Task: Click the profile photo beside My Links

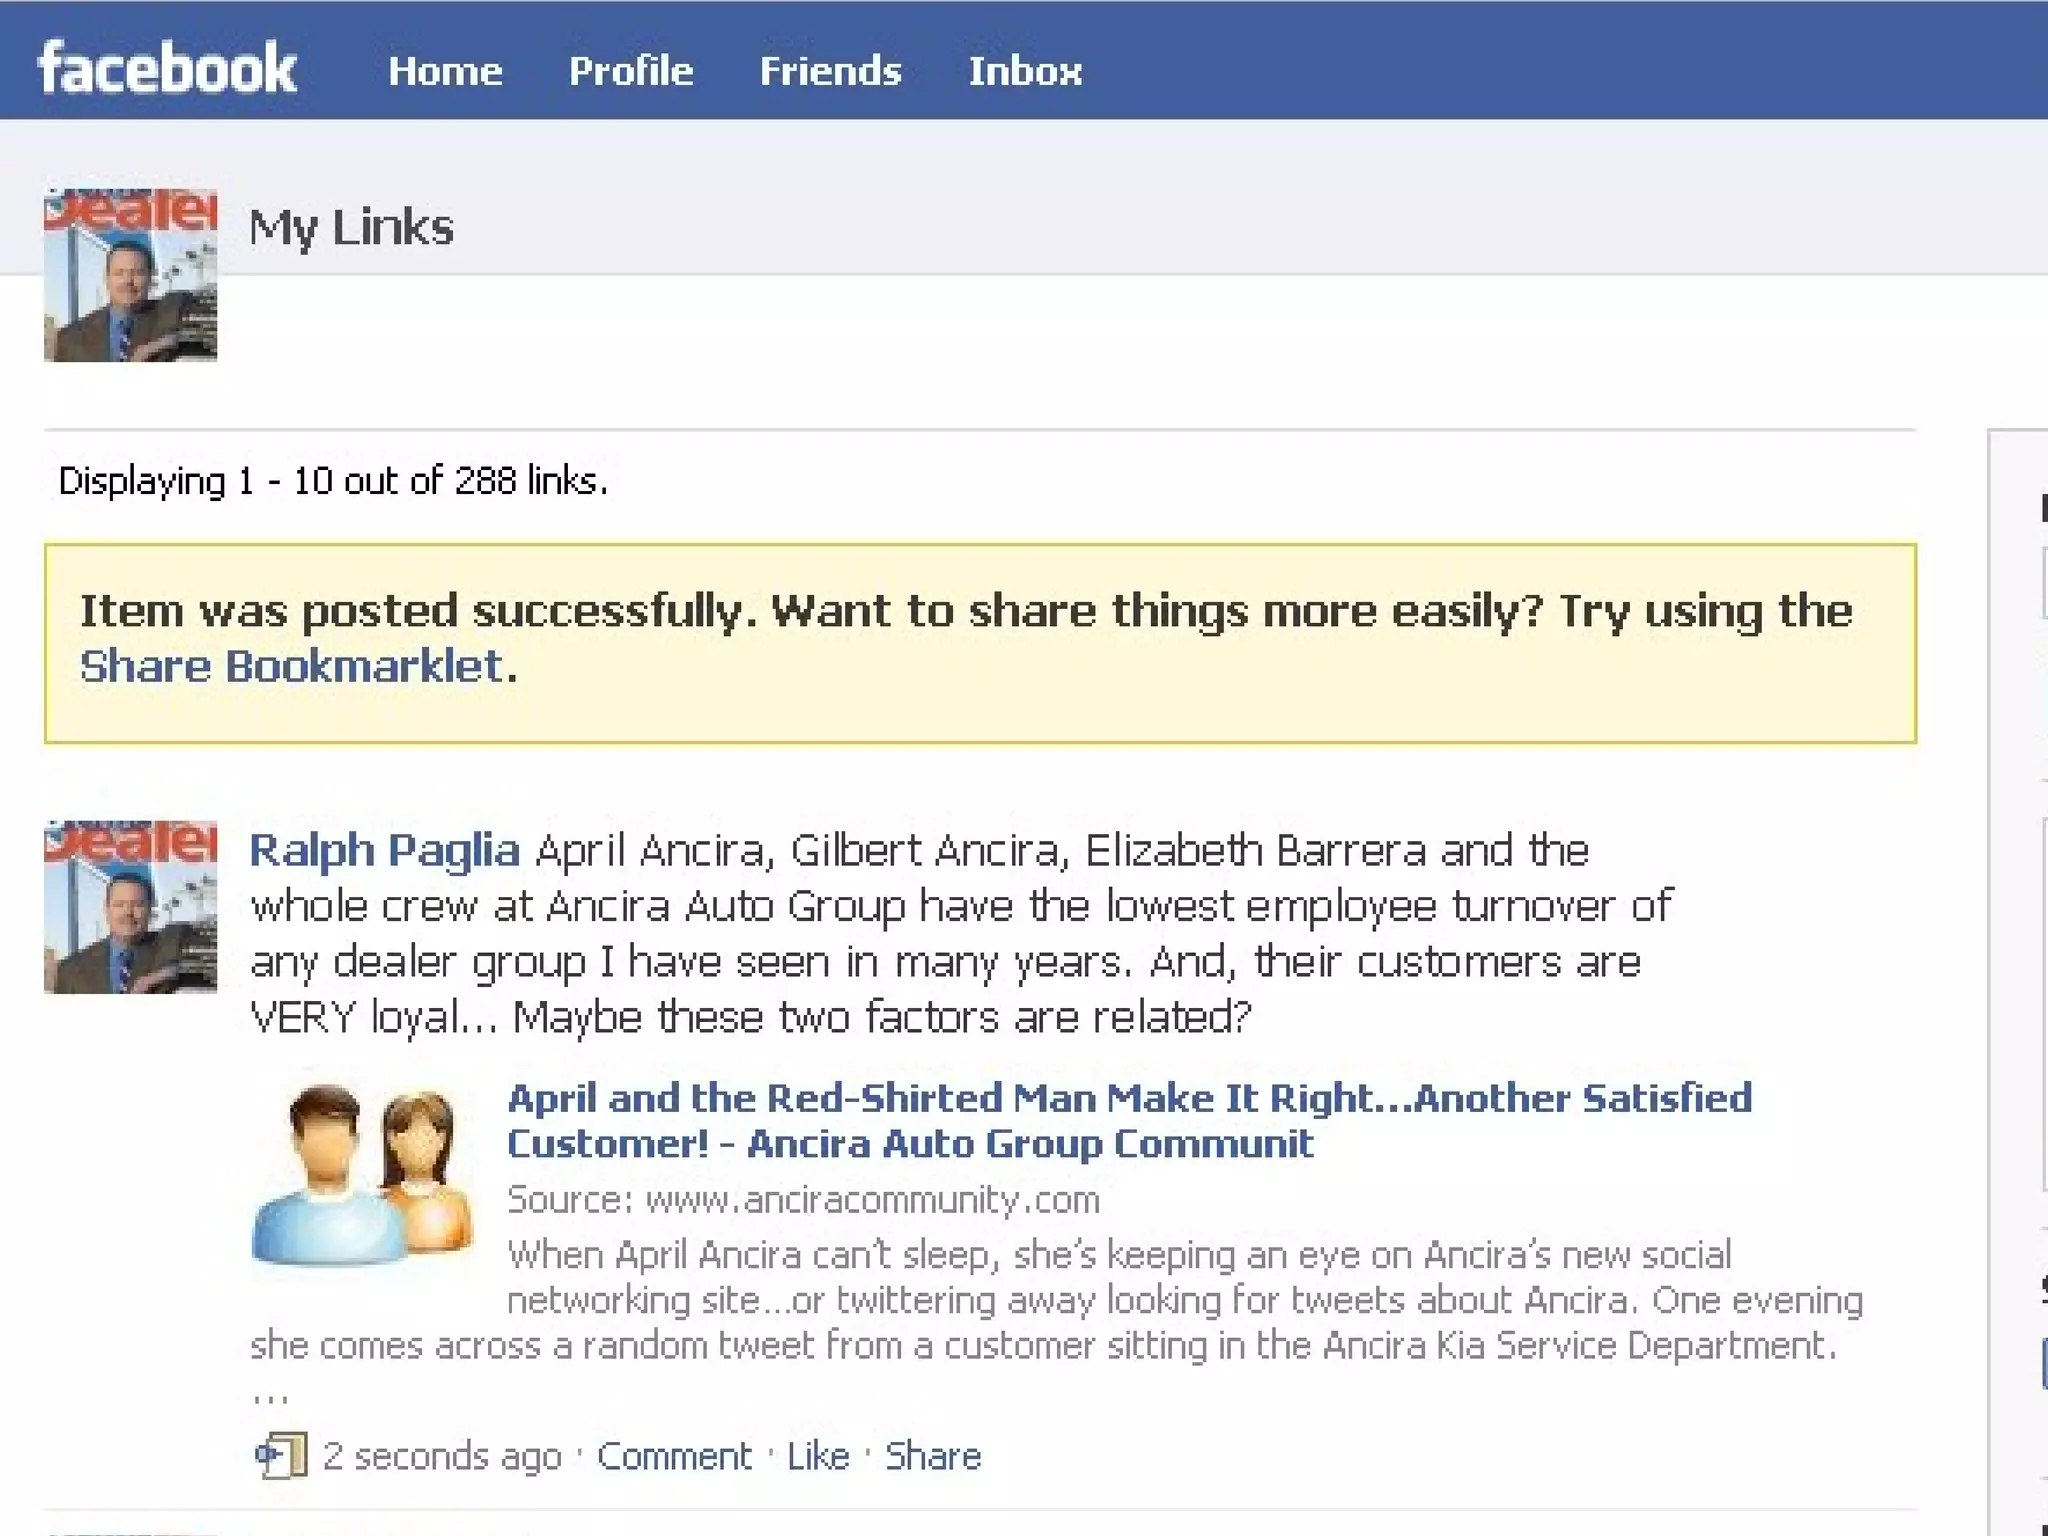Action: (x=130, y=275)
